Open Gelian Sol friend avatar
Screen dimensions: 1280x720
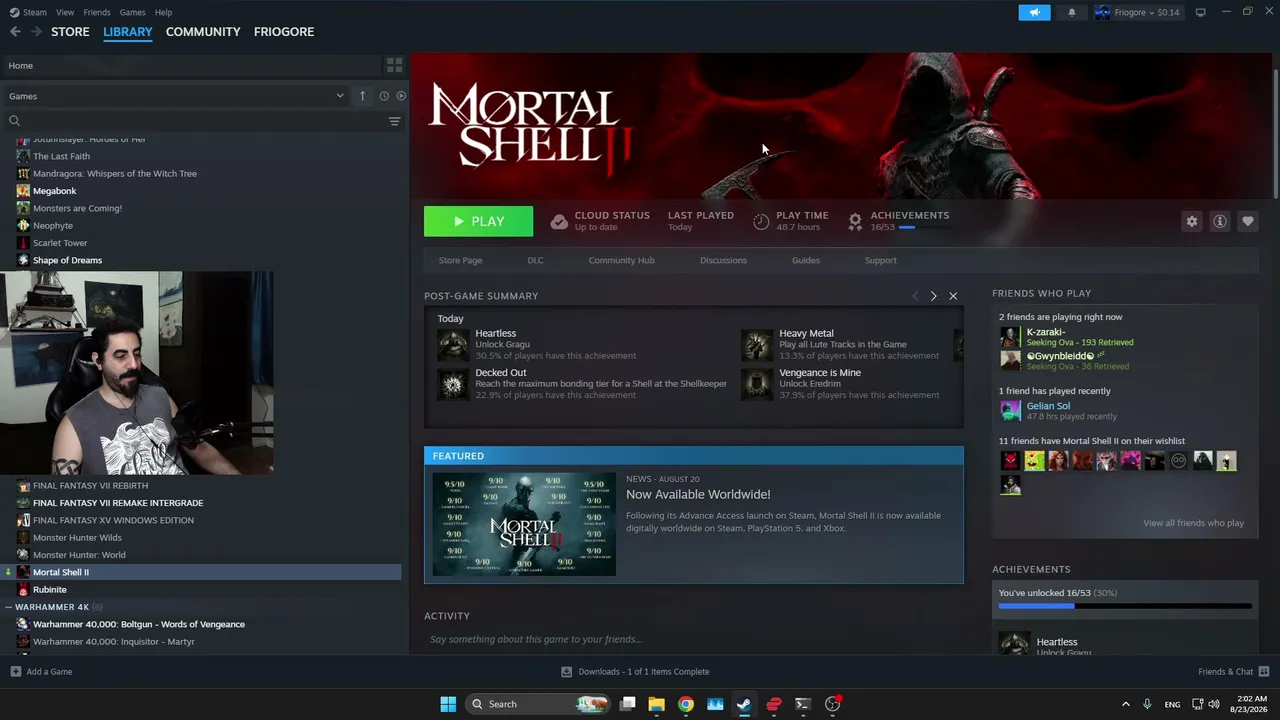(1010, 410)
